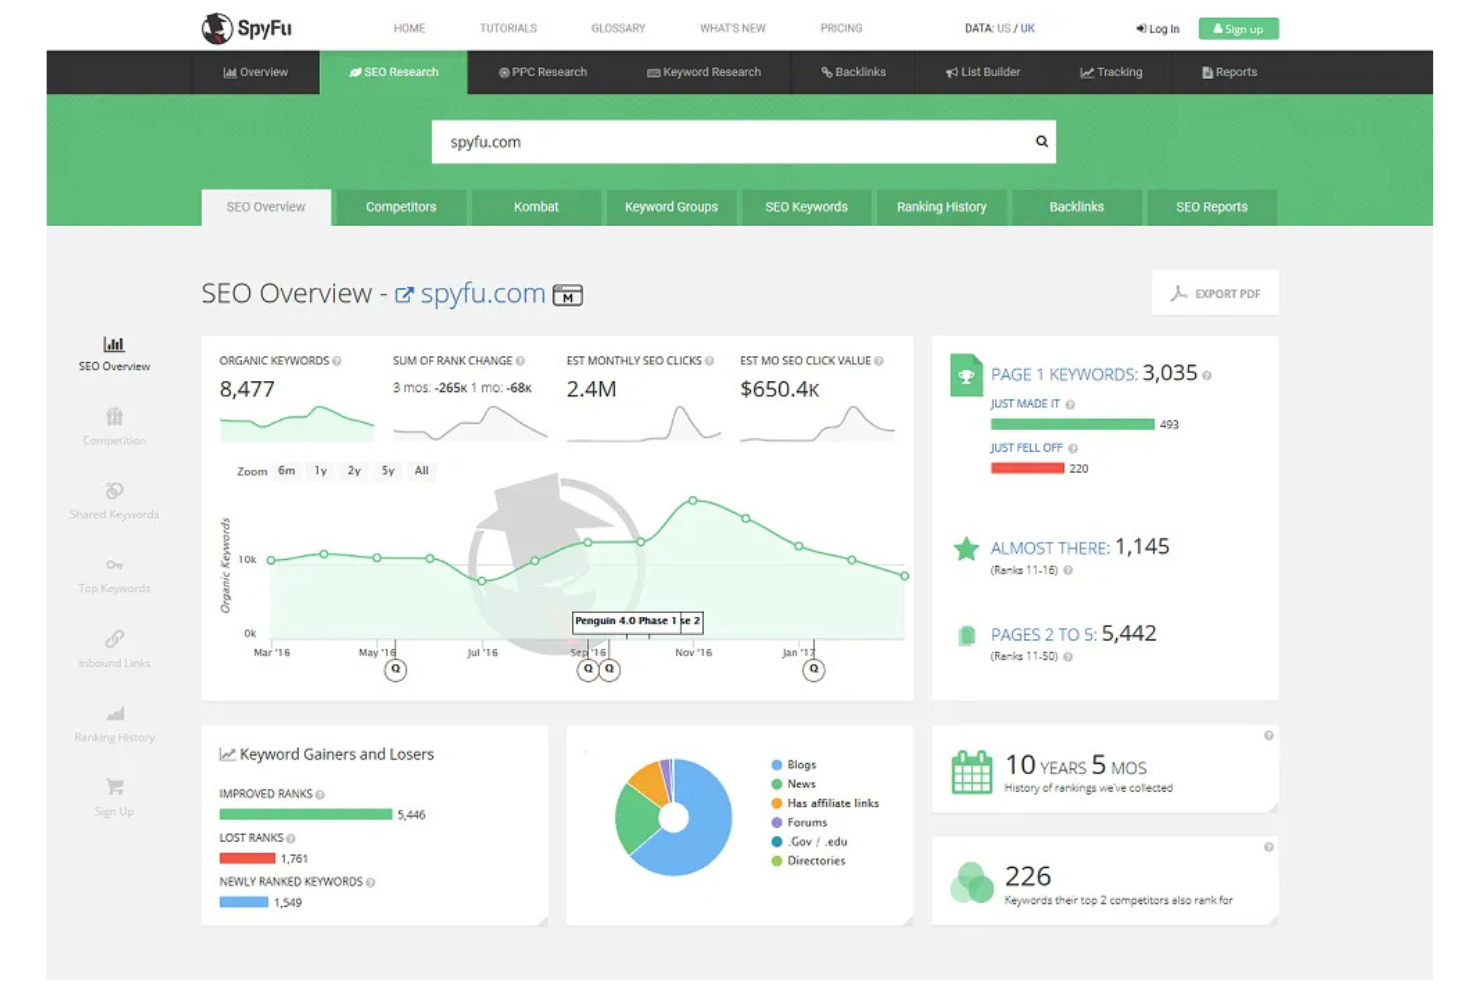Click the green calendar icon for ranking history
This screenshot has width=1480, height=987.
tap(971, 772)
